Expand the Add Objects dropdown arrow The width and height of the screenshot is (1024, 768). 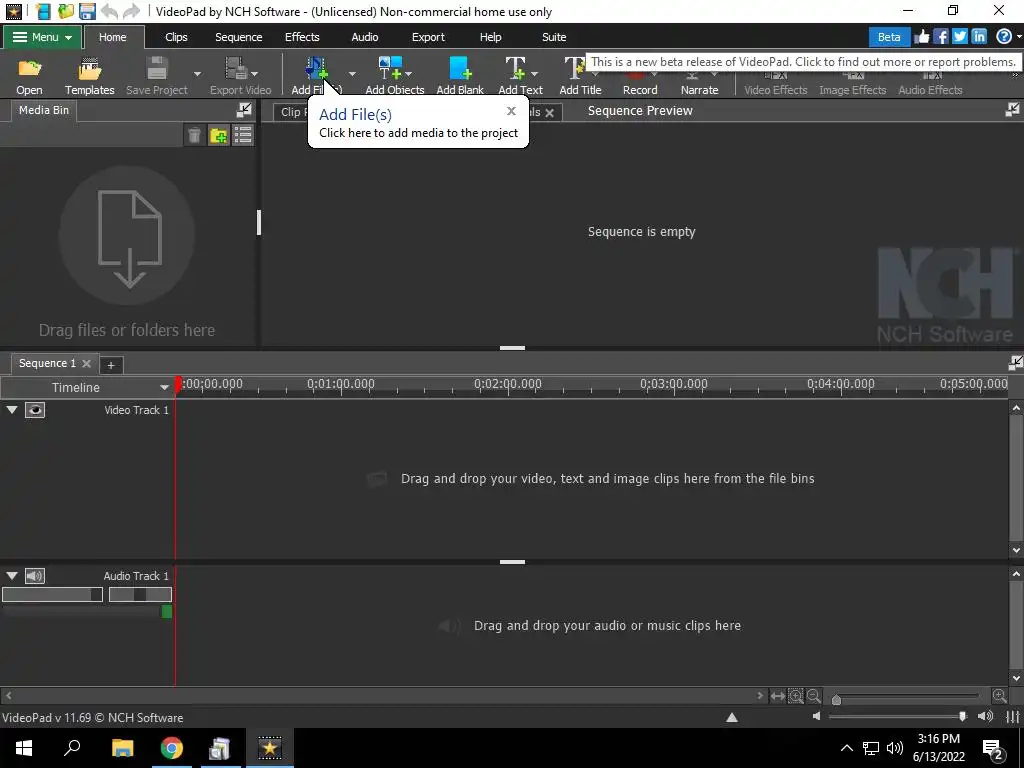[x=408, y=74]
